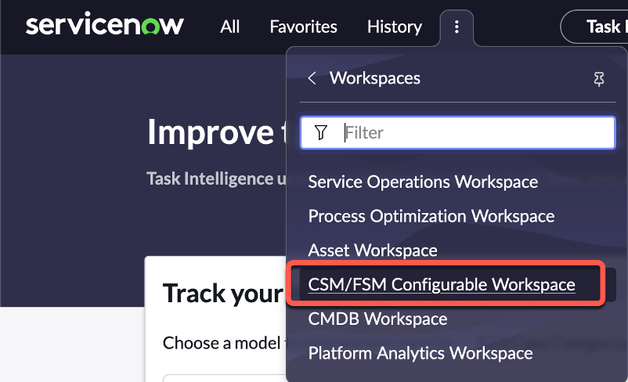This screenshot has width=628, height=382.
Task: Open Process Optimization Workspace
Action: coord(431,216)
